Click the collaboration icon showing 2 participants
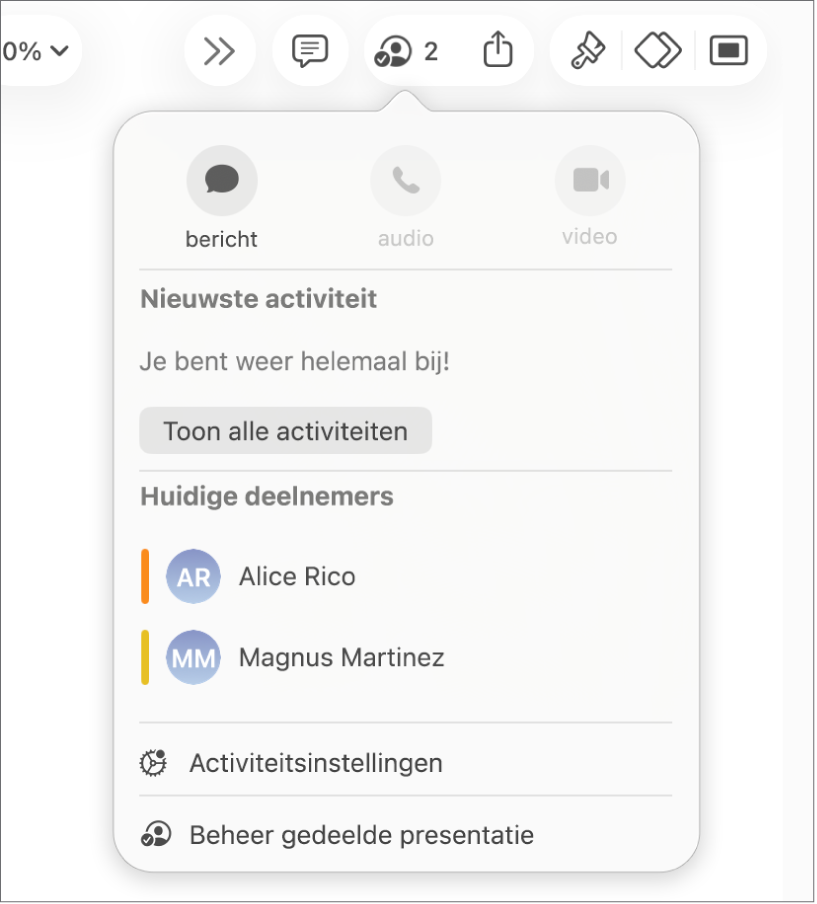The width and height of the screenshot is (817, 904). [x=406, y=51]
